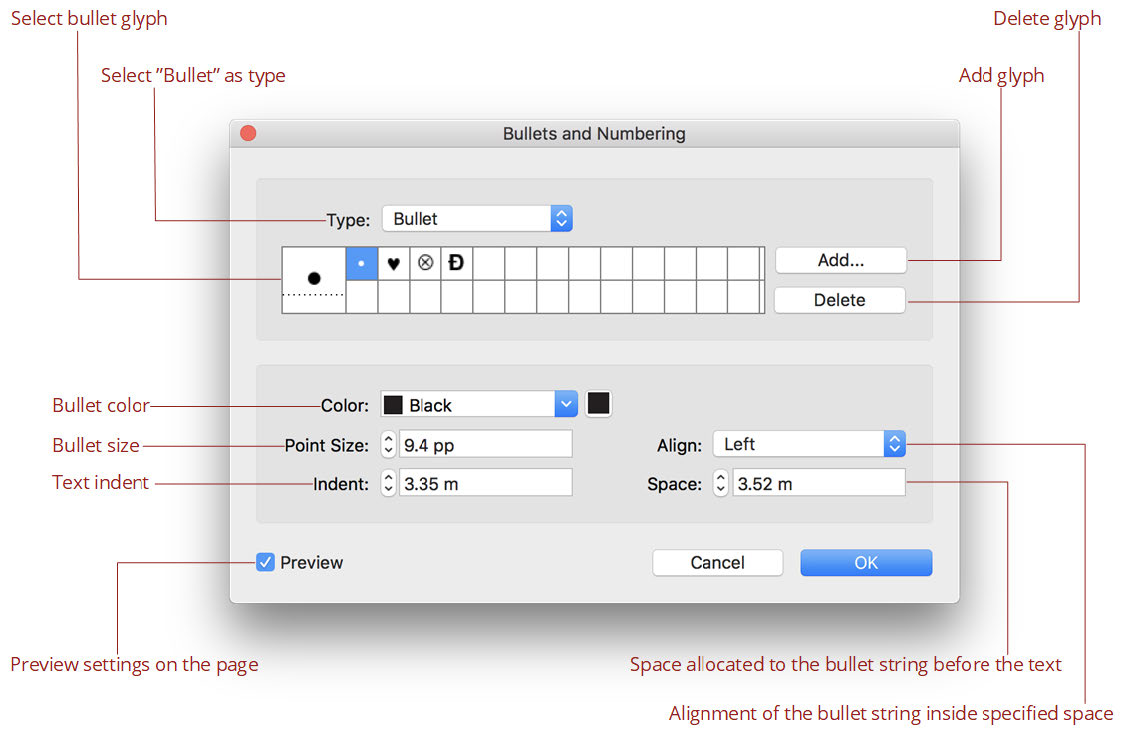Click the black color swatch beside Color dropdown
This screenshot has width=1124, height=736.
(598, 404)
